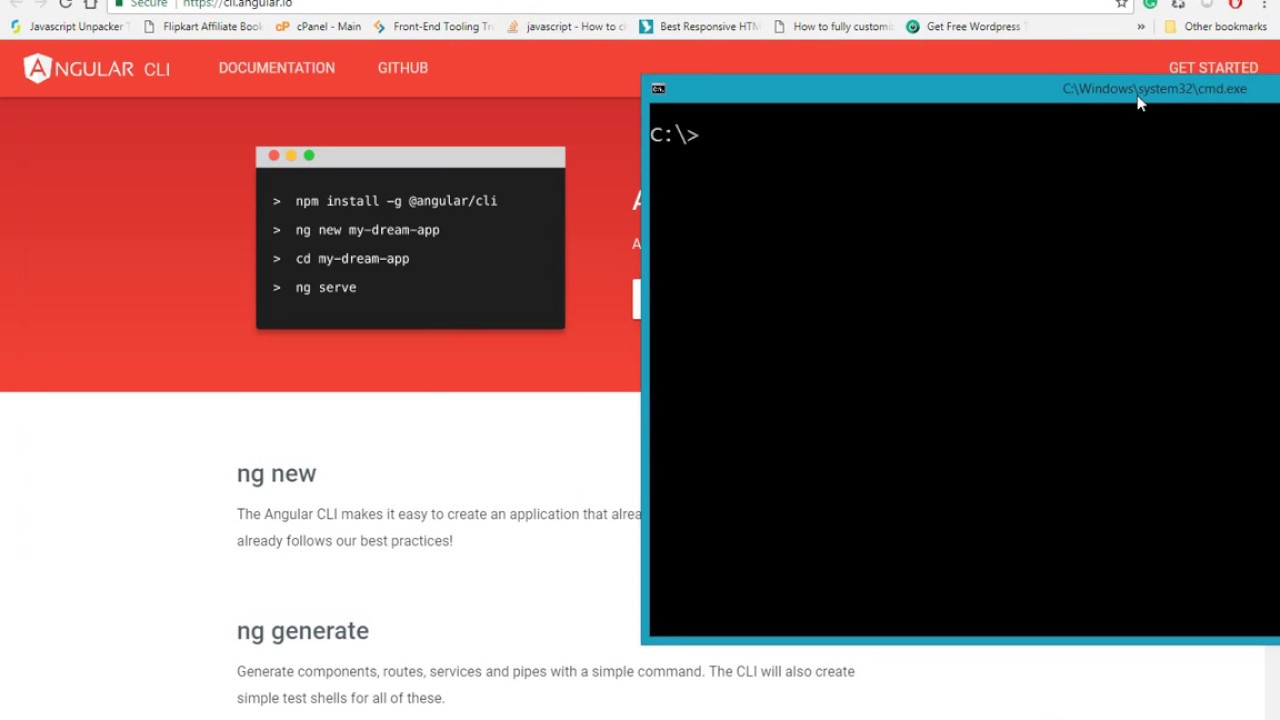The image size is (1280, 720).
Task: Click the green dot in terminal mockup
Action: [x=309, y=155]
